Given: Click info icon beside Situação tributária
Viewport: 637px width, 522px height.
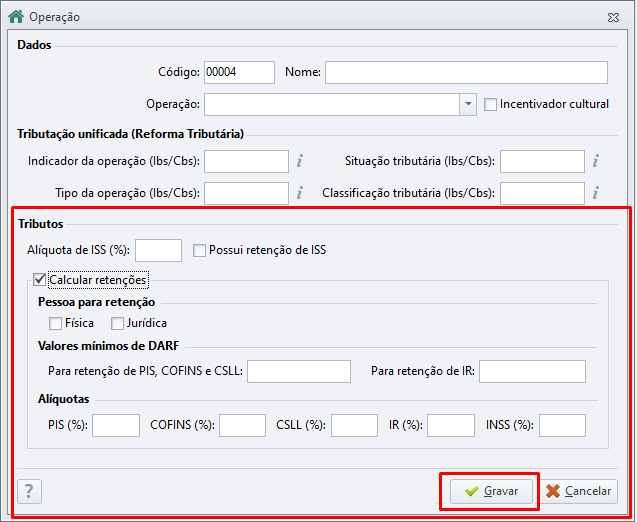Looking at the screenshot, I should [x=595, y=161].
